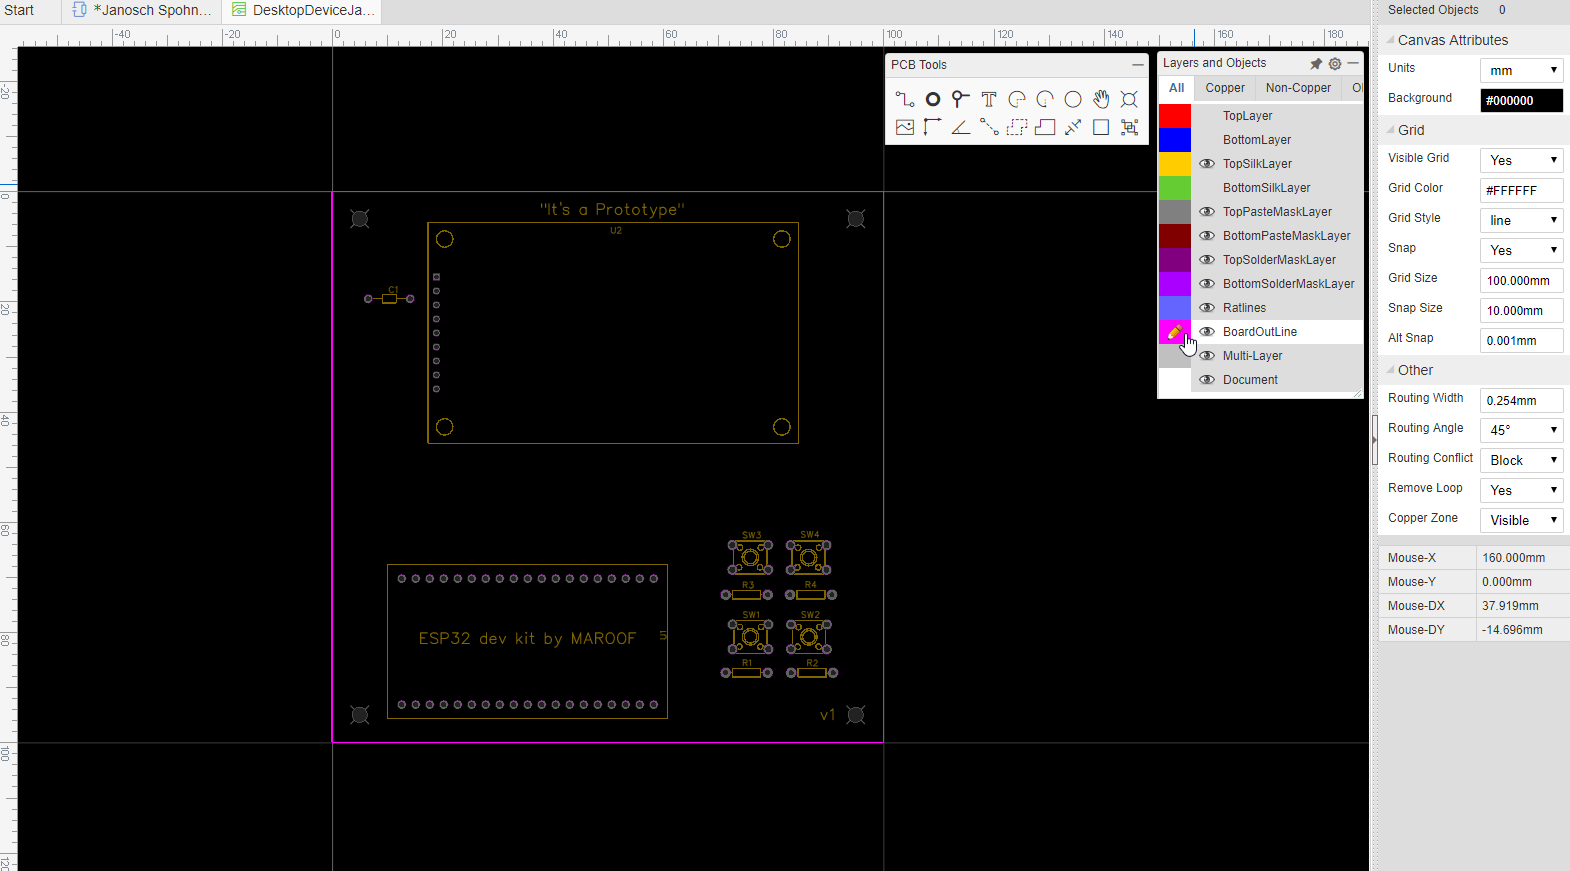The width and height of the screenshot is (1570, 871).
Task: Select the Solid Region tool
Action: [x=1045, y=127]
